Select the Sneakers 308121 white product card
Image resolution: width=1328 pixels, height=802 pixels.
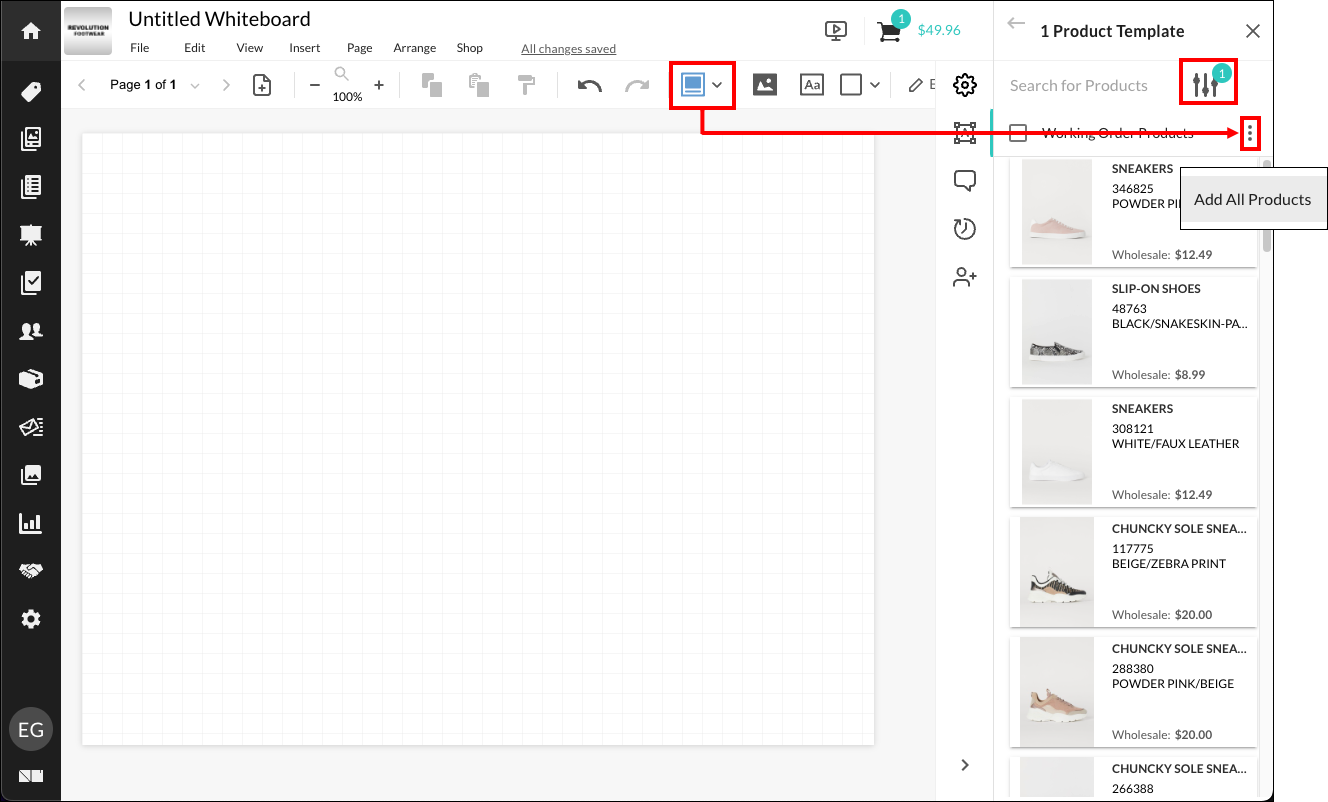coord(1133,452)
